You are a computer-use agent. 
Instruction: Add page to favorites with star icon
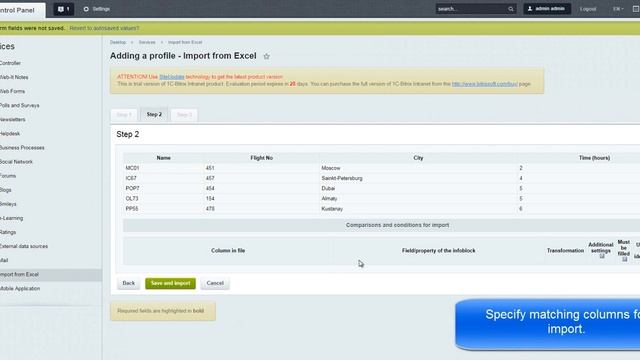(x=267, y=56)
